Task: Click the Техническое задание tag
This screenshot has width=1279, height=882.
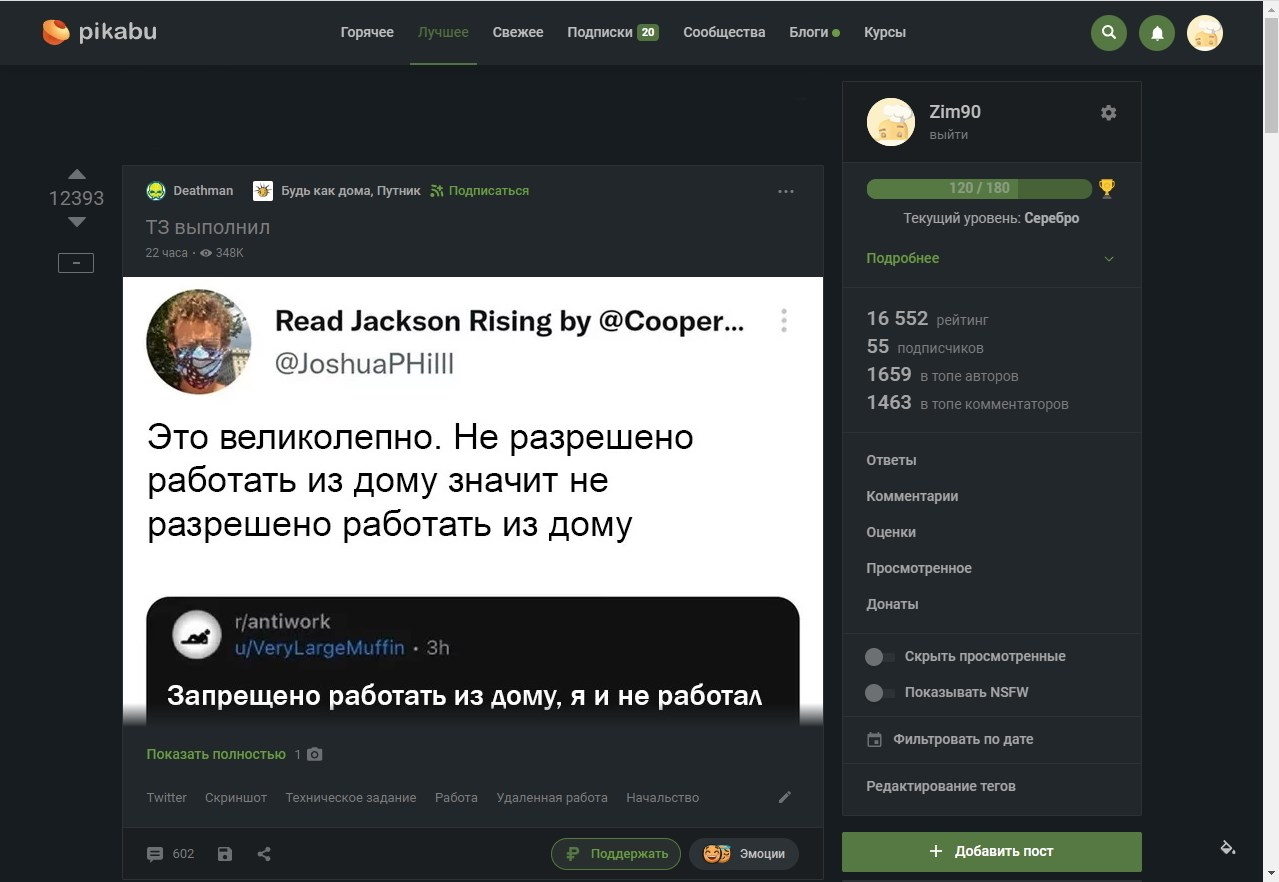Action: (351, 798)
